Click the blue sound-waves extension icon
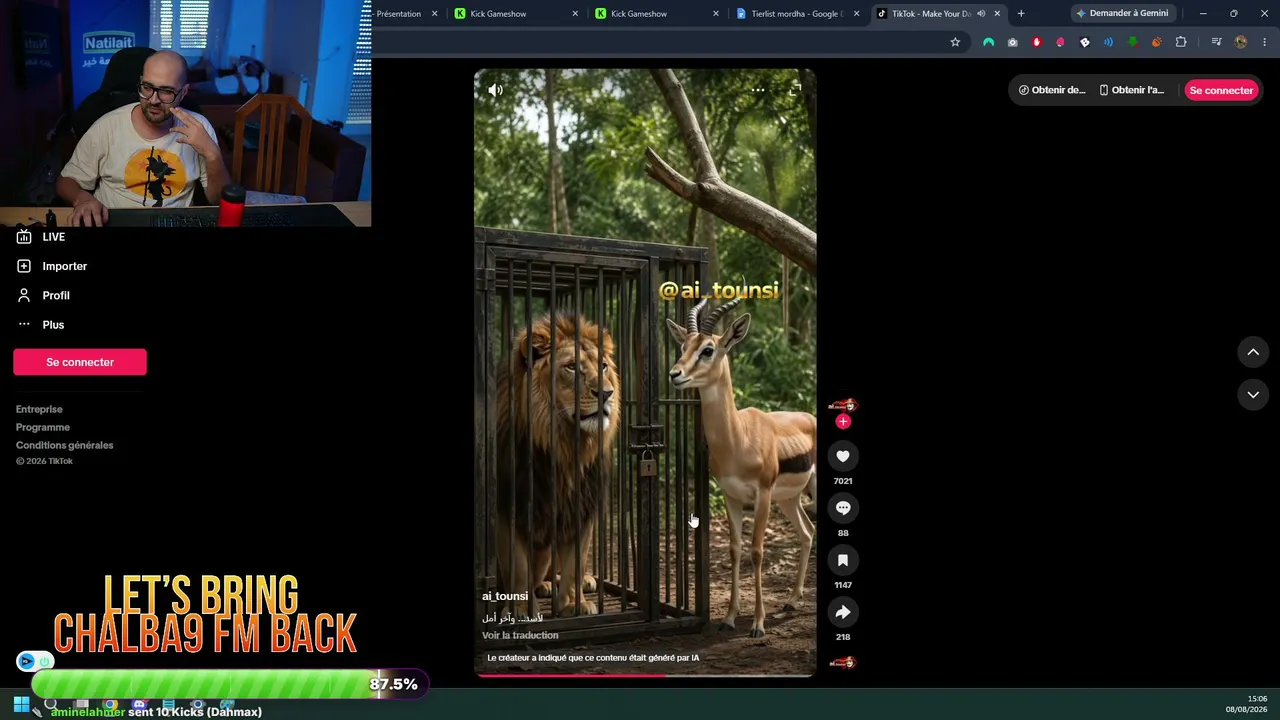Screen dimensions: 1280x720 point(1108,42)
